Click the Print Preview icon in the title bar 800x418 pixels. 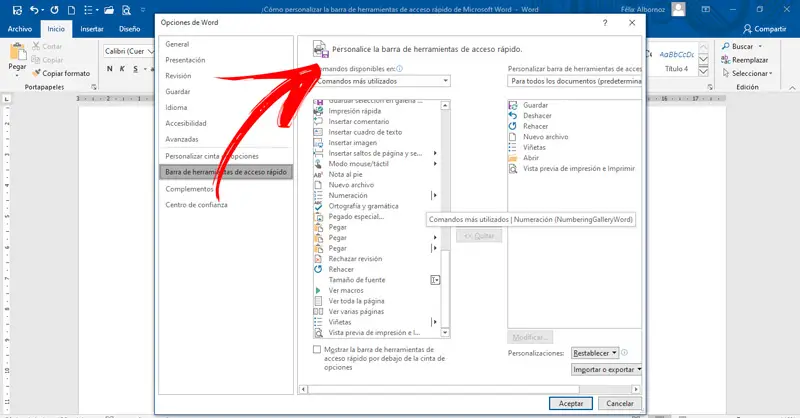point(126,10)
